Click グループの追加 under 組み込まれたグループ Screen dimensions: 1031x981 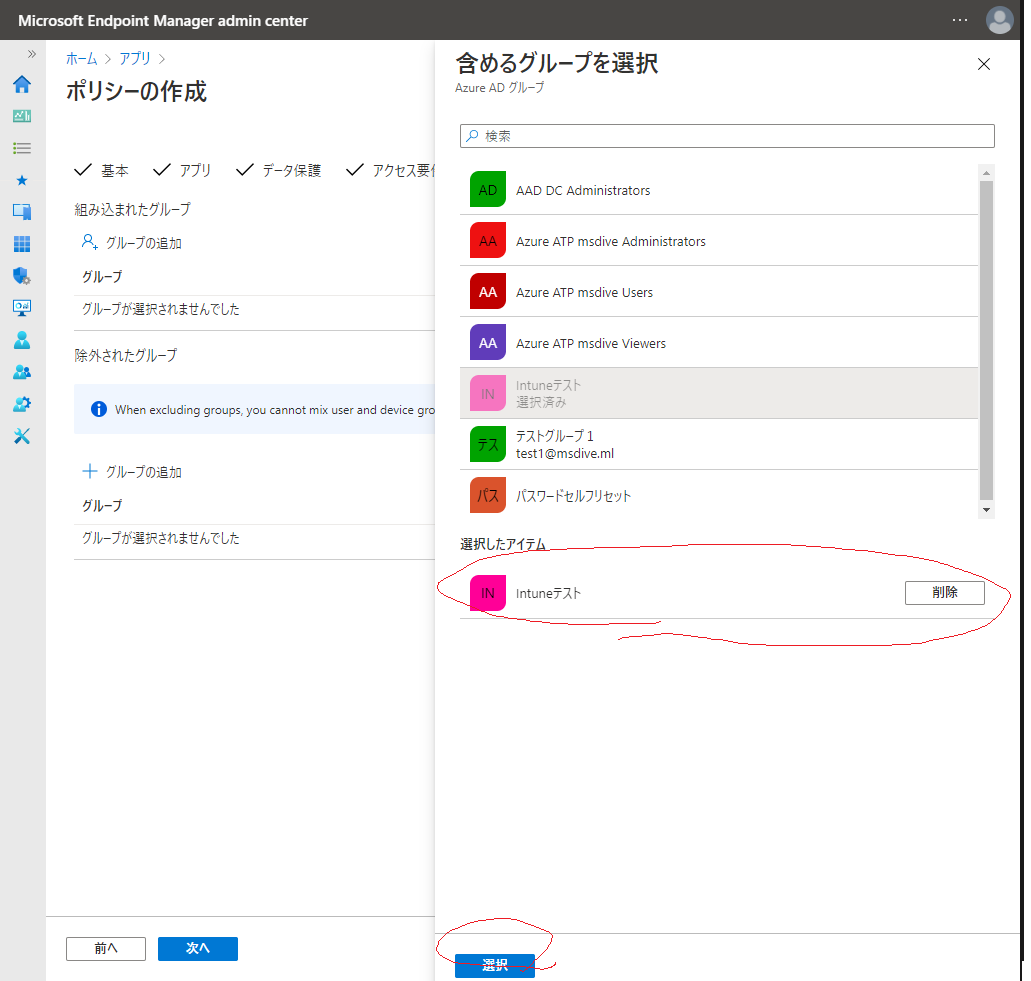pos(132,243)
